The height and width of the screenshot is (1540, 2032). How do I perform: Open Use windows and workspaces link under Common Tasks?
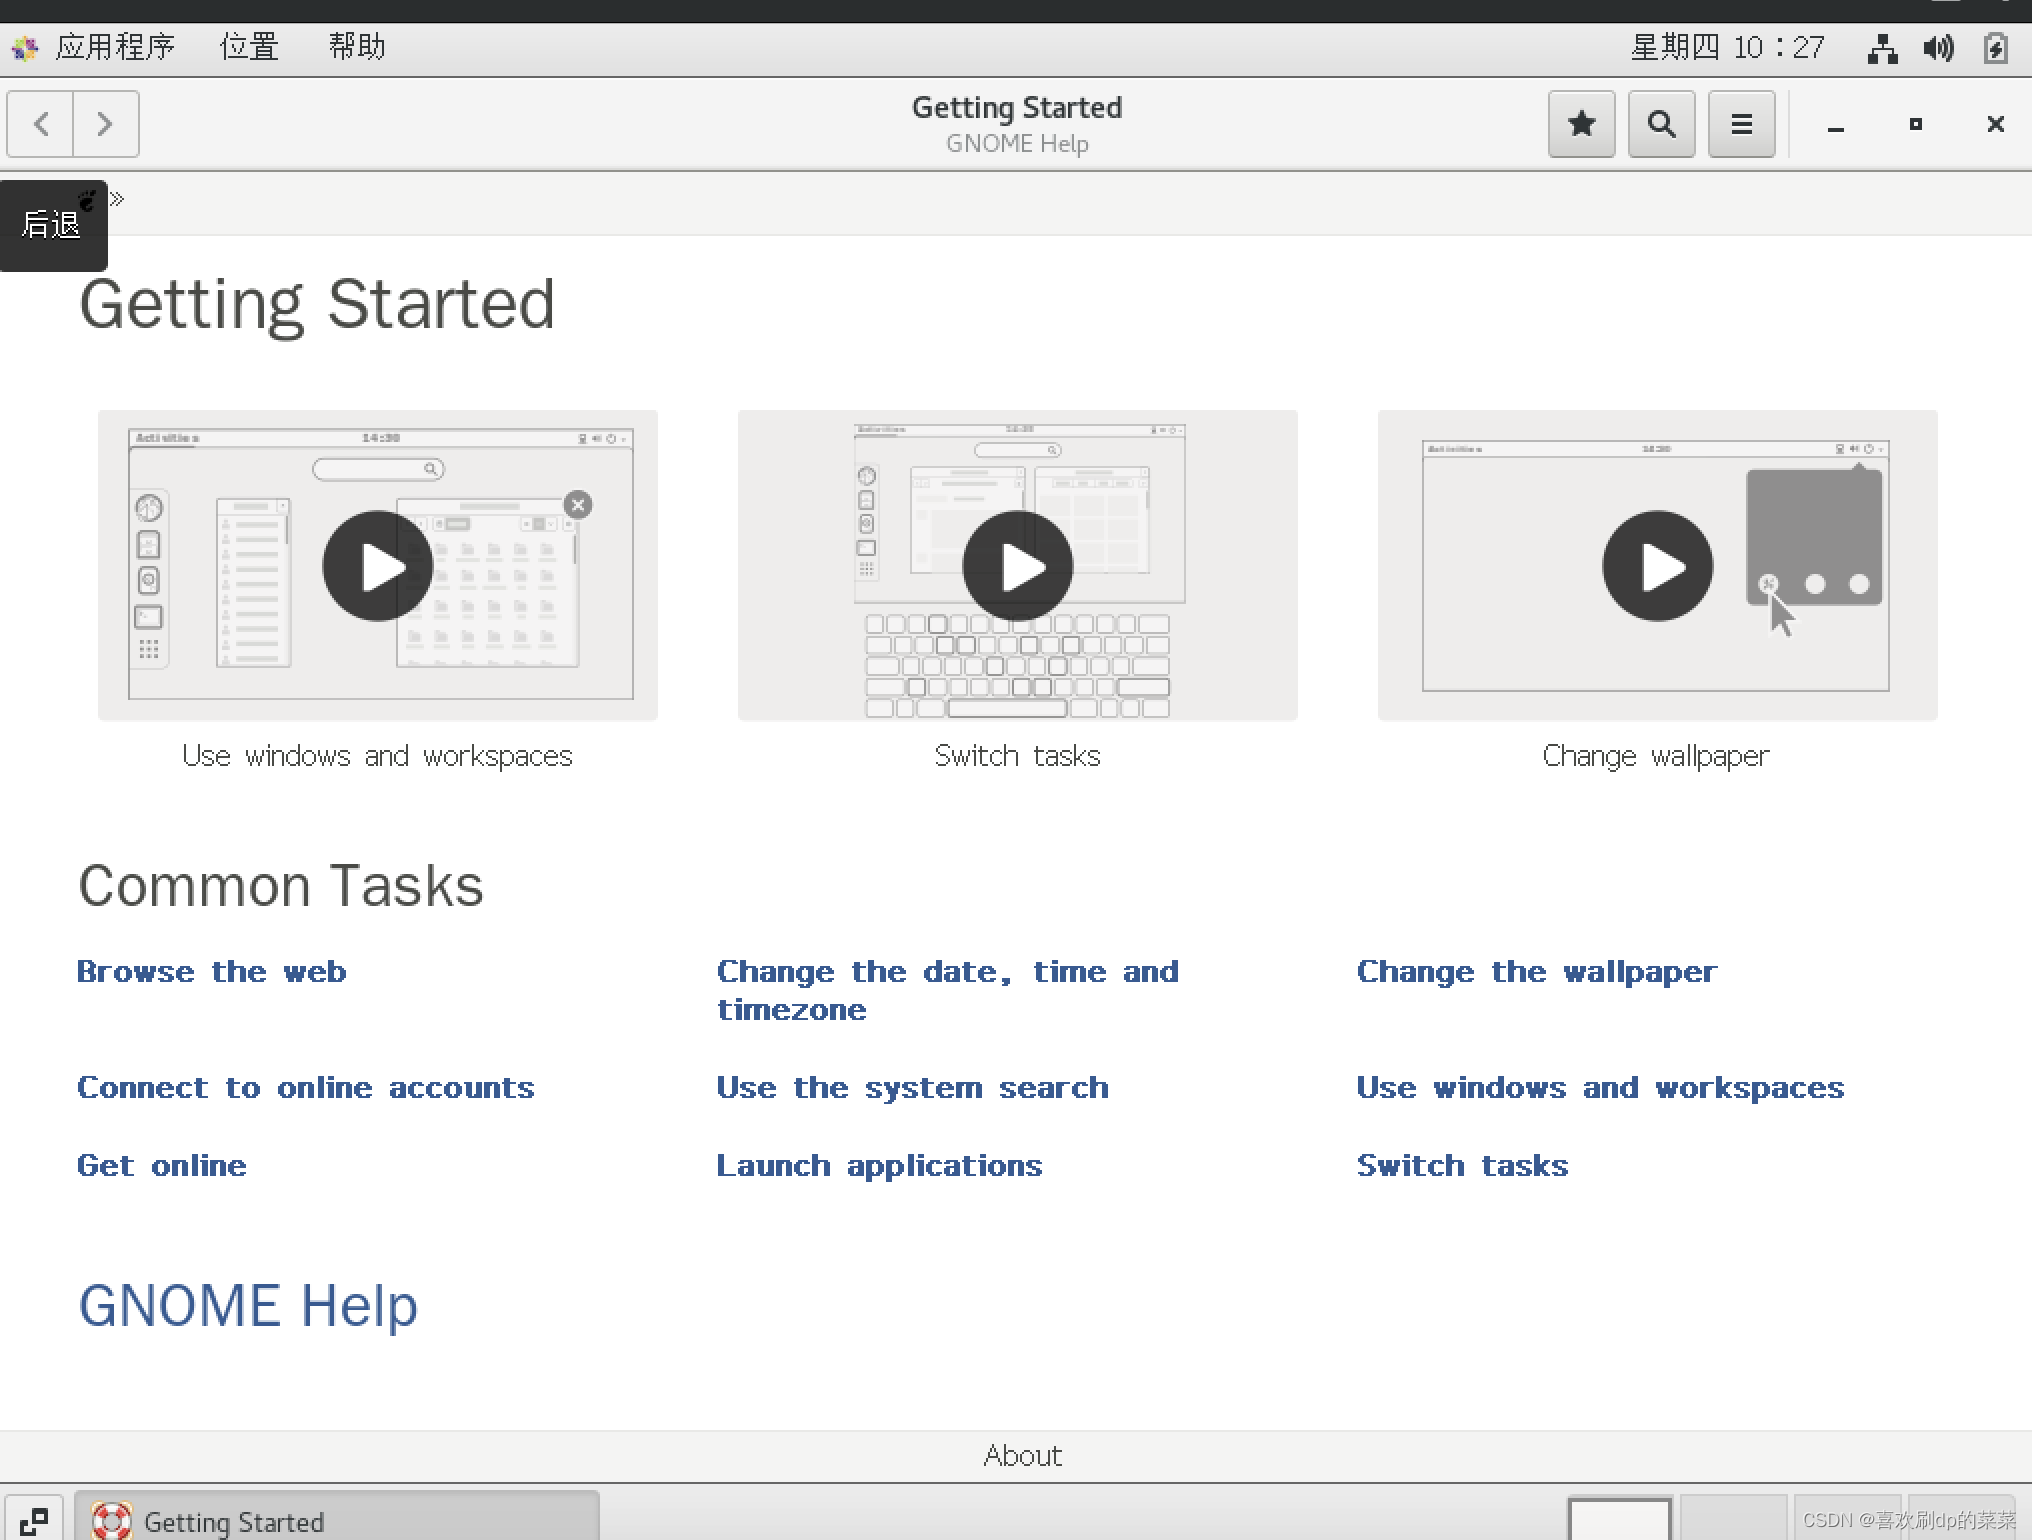point(1601,1088)
